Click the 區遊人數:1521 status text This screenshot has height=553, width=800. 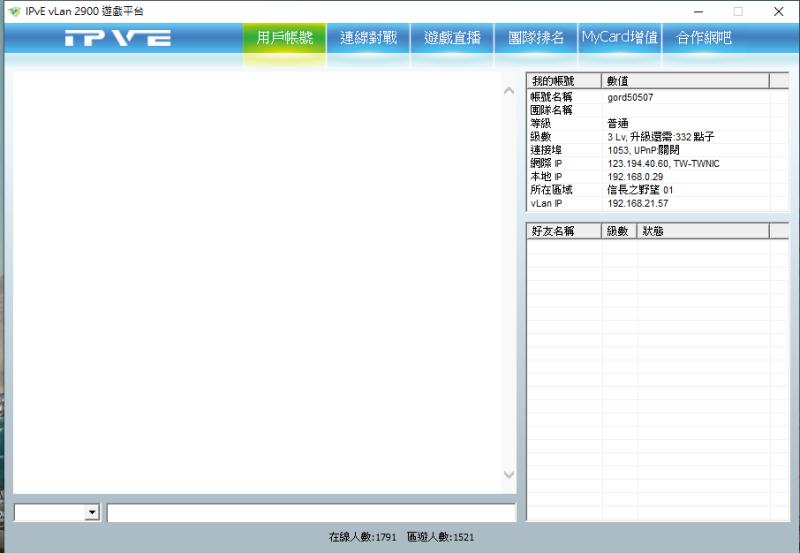coord(440,537)
